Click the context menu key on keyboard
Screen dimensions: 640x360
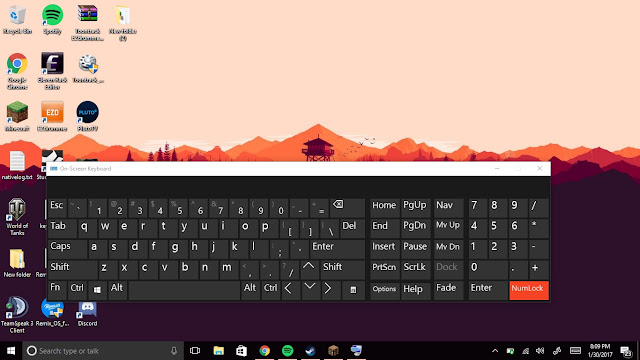pyautogui.click(x=353, y=290)
